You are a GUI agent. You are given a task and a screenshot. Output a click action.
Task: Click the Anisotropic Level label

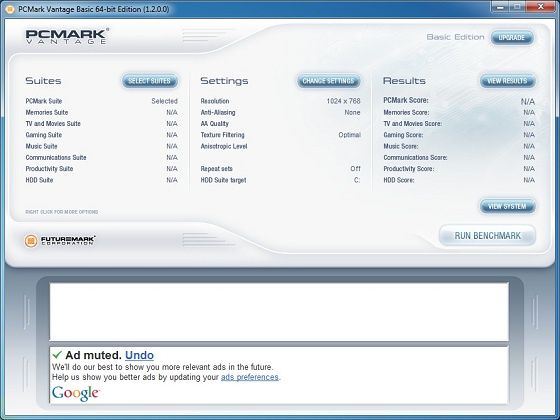[x=224, y=146]
